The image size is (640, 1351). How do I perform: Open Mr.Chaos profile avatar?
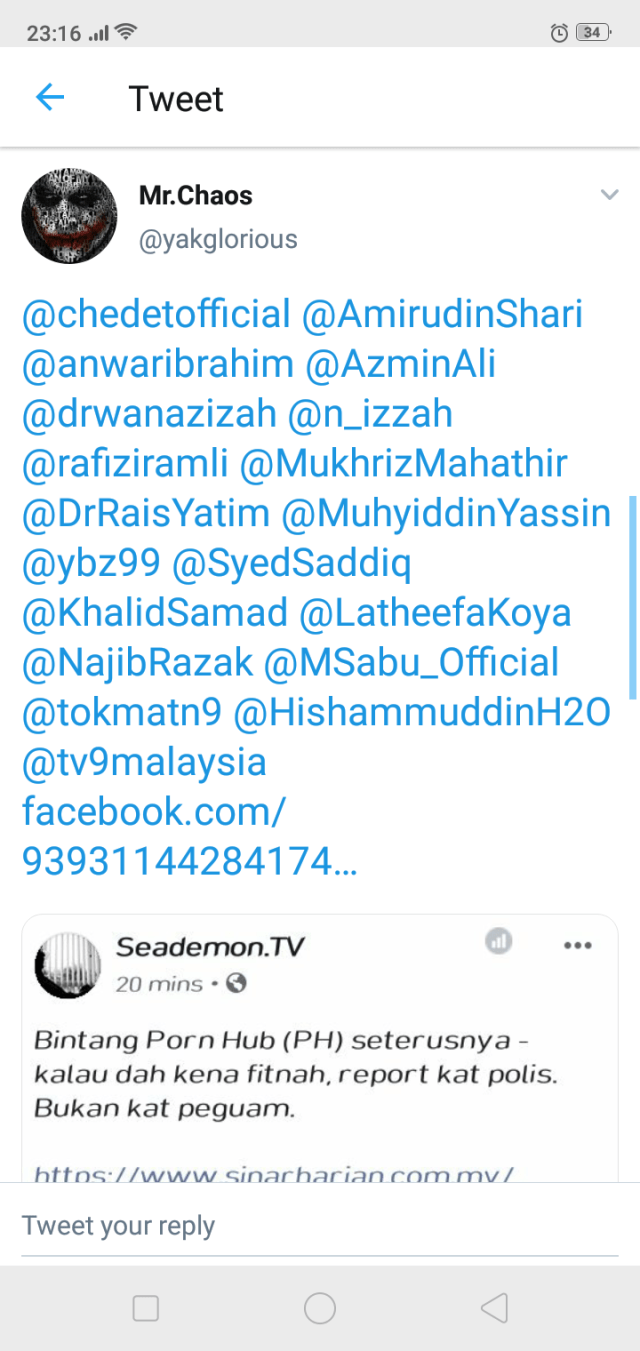(70, 216)
